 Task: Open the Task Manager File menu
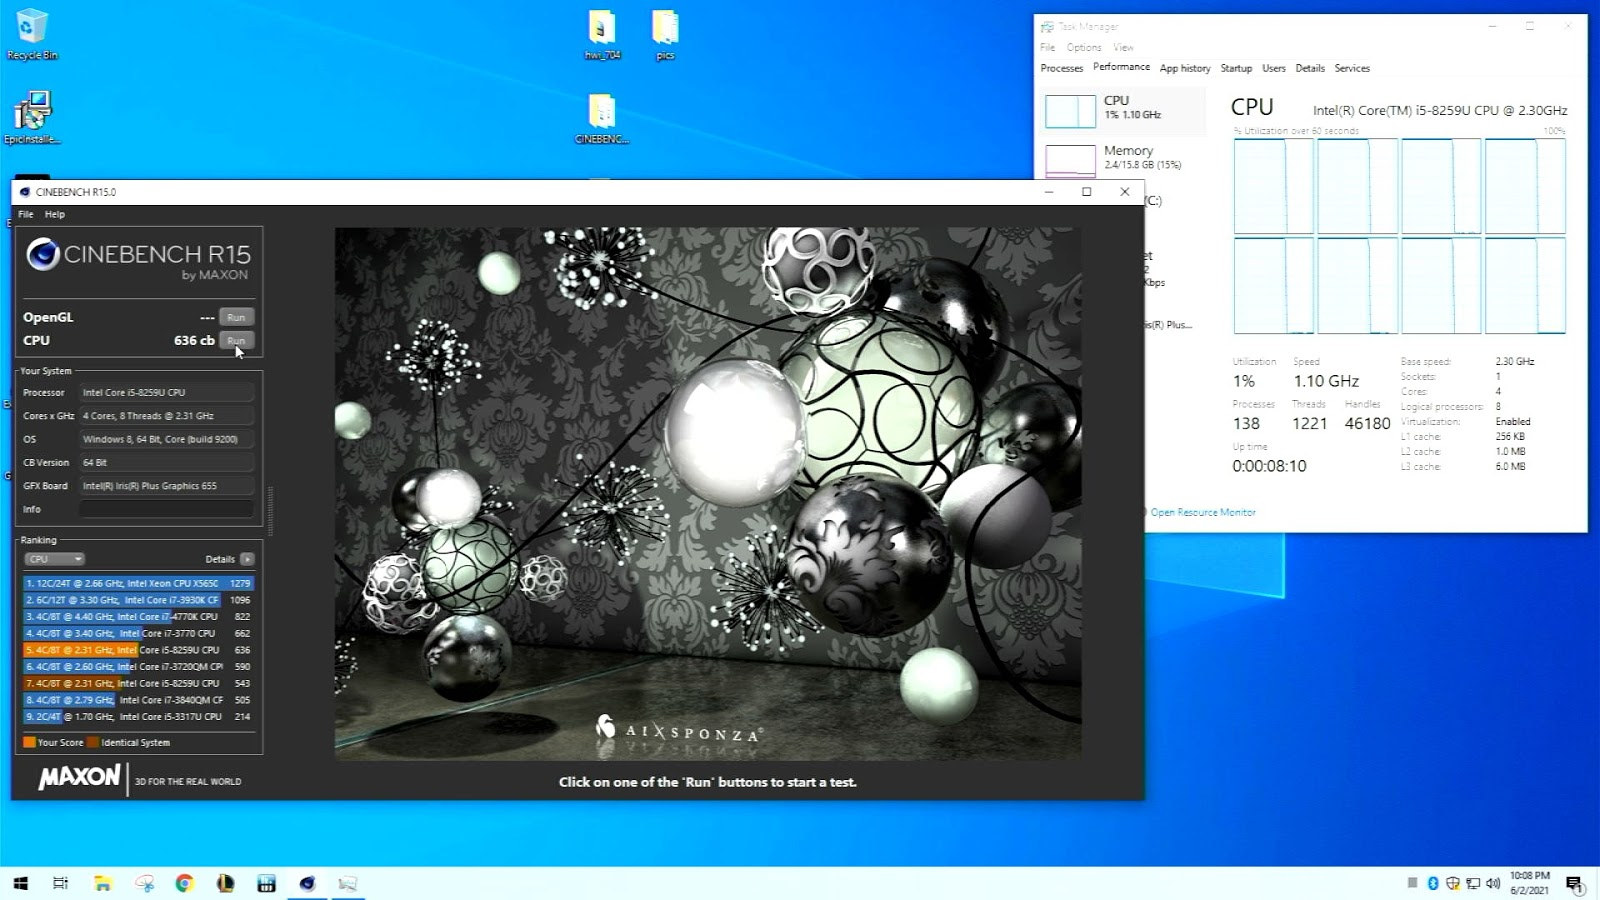[x=1047, y=48]
